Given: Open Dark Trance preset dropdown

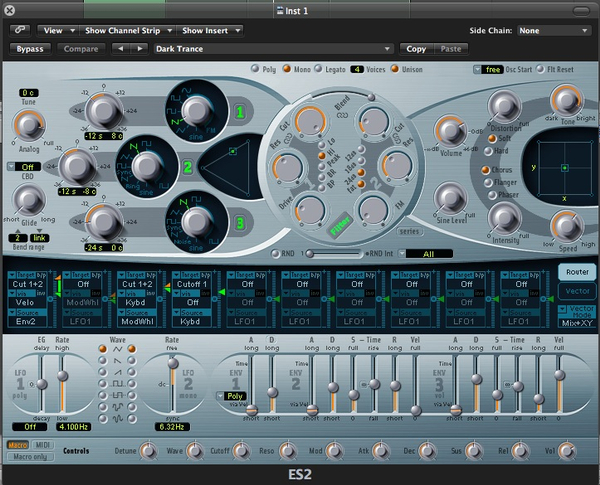Looking at the screenshot, I should click(x=273, y=49).
